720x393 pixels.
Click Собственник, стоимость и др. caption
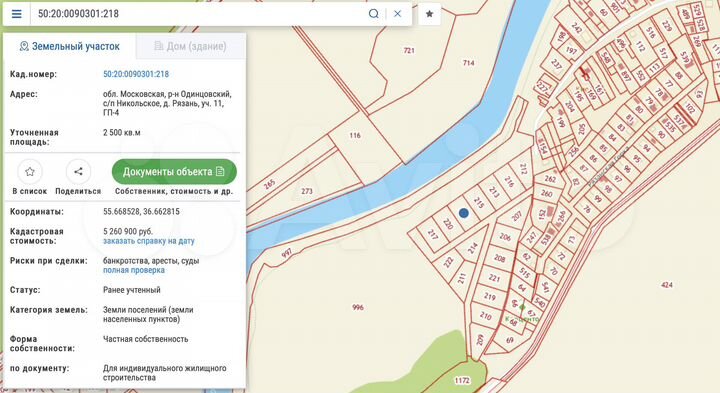174,191
